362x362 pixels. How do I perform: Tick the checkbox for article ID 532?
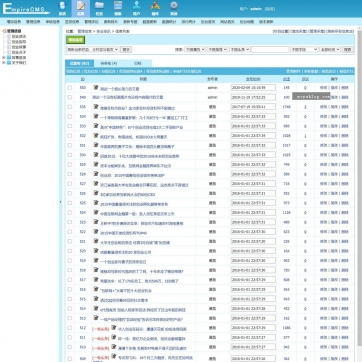[x=70, y=136]
